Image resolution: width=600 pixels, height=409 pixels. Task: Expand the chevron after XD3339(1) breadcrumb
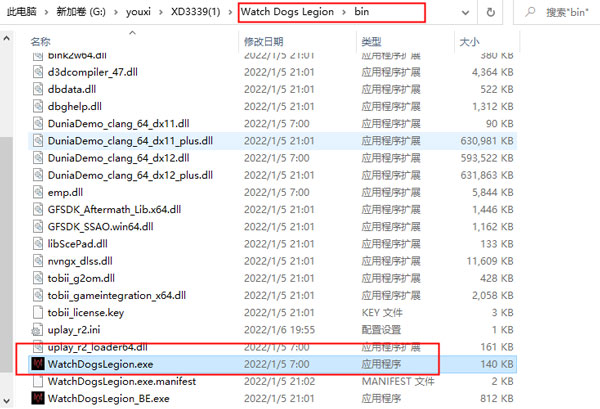coord(230,12)
